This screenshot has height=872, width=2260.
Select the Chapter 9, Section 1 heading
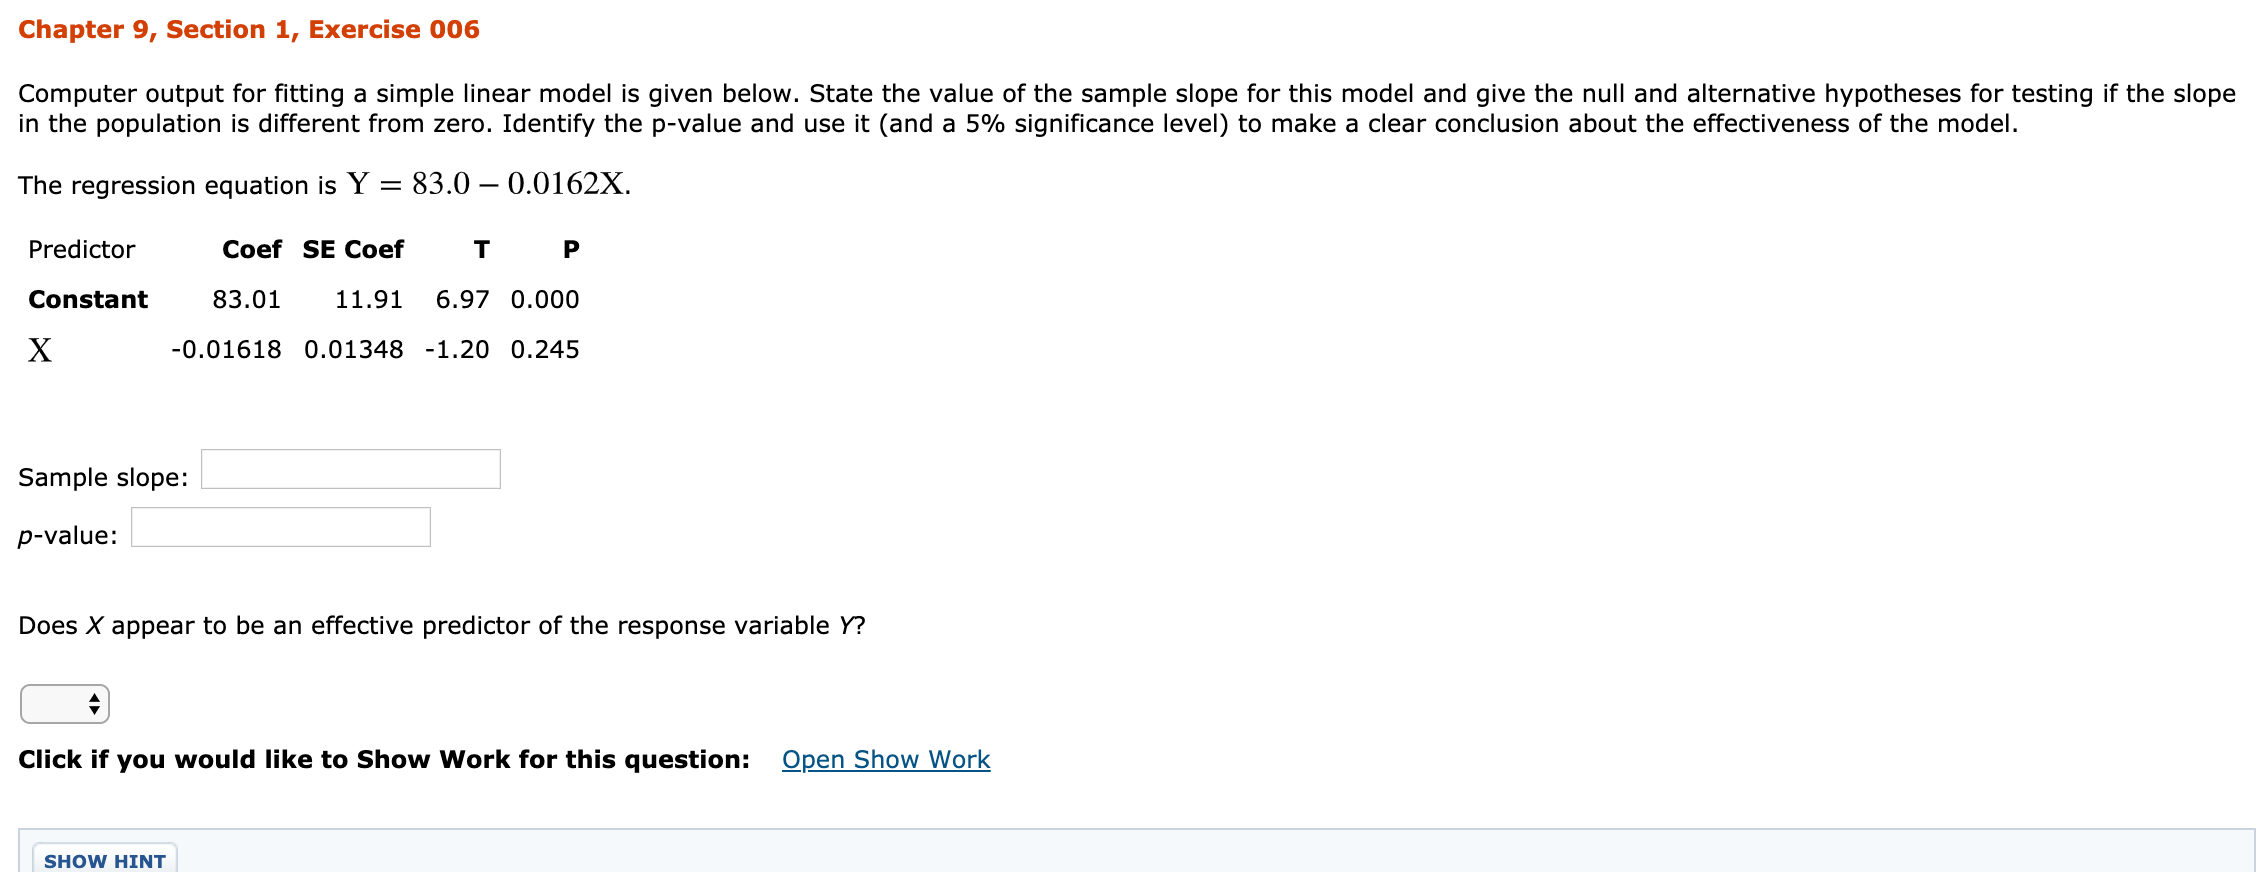pyautogui.click(x=248, y=29)
